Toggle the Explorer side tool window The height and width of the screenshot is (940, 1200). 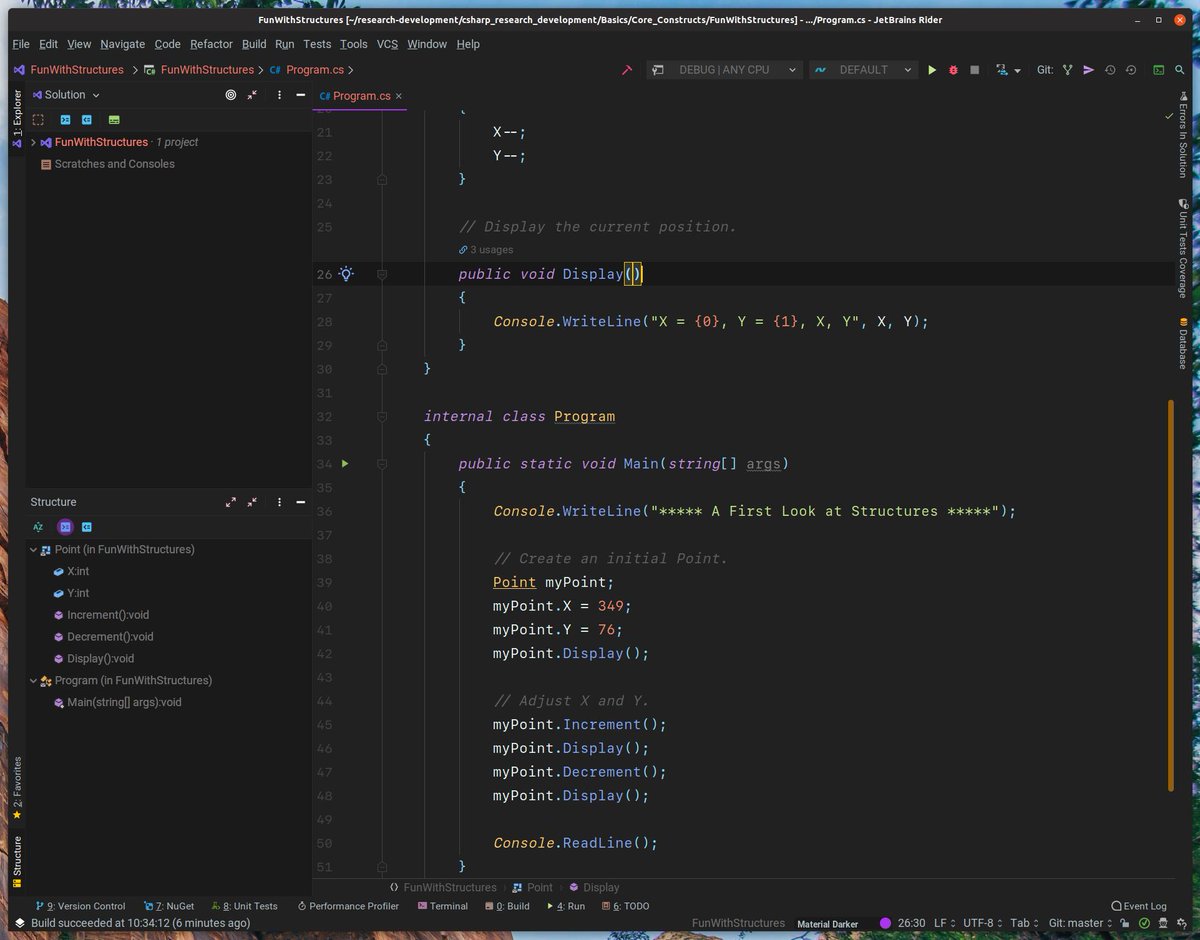(16, 119)
